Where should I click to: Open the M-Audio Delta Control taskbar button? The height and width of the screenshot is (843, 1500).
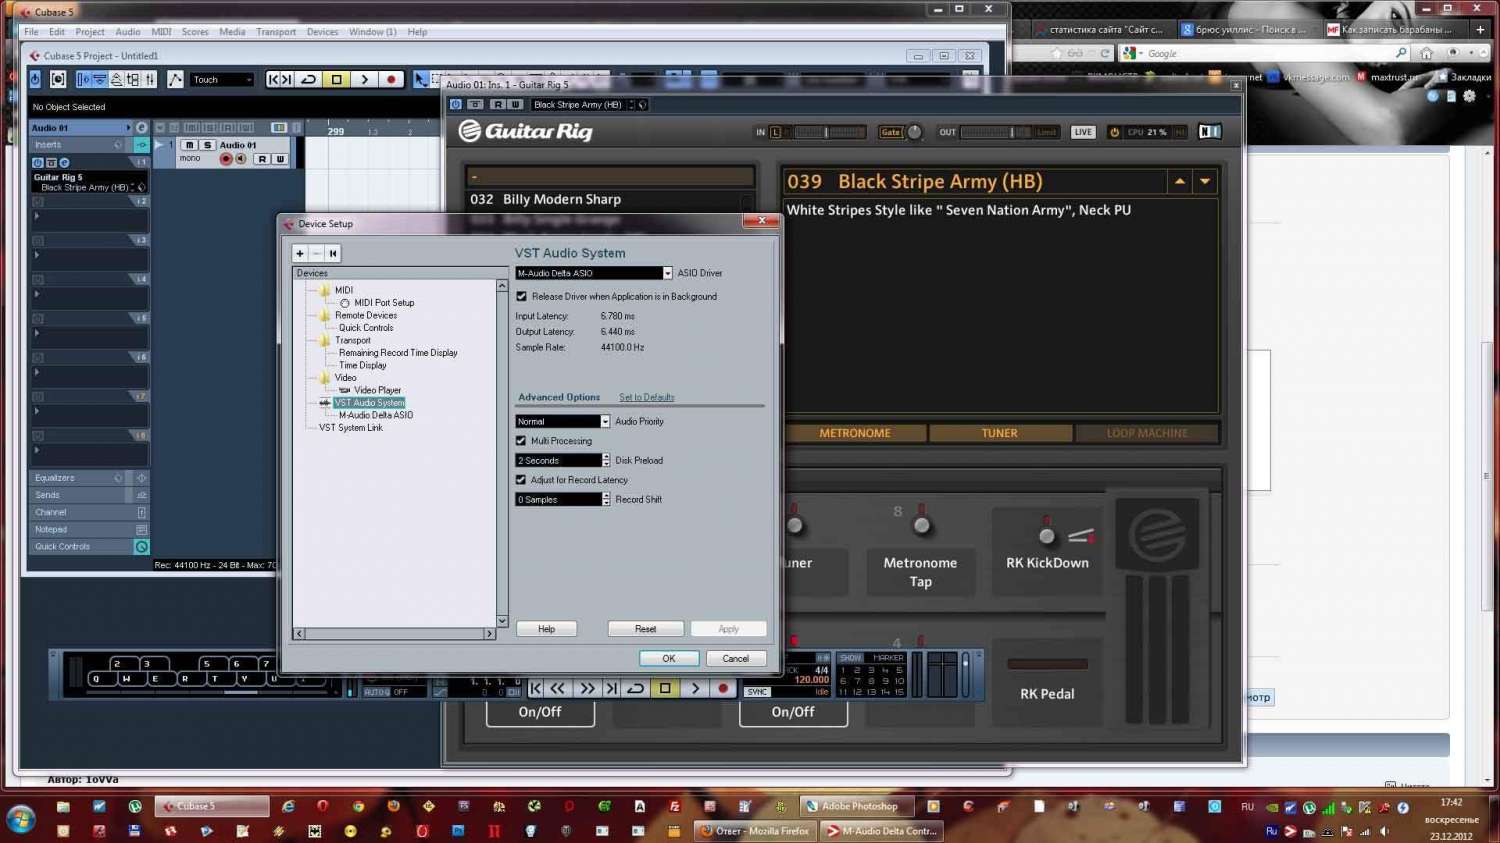coord(882,831)
